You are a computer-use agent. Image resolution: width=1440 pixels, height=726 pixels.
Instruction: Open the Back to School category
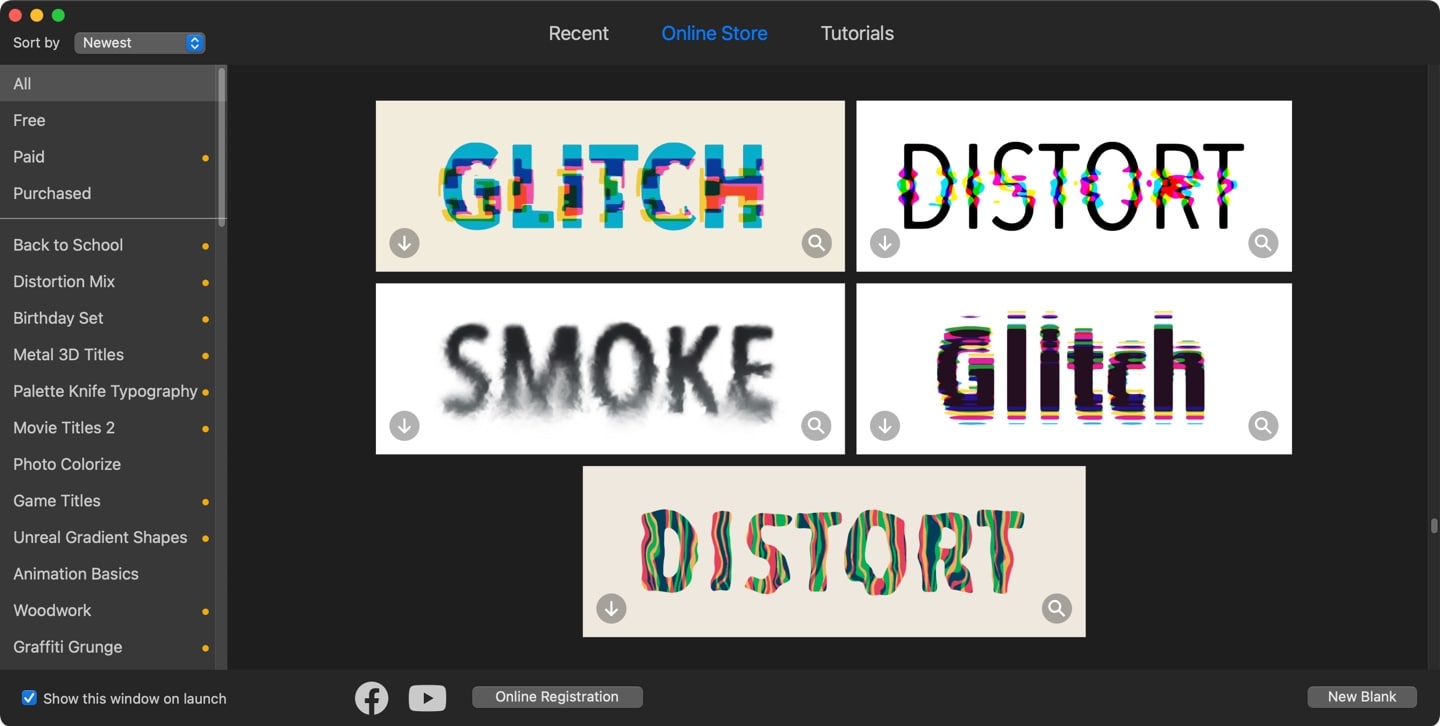108,245
